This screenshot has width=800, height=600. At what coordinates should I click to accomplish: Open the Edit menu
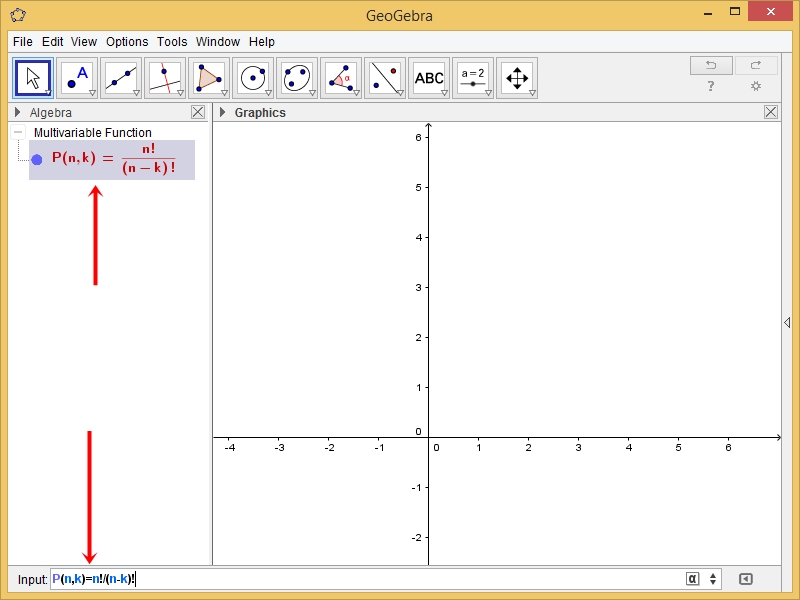click(x=53, y=41)
